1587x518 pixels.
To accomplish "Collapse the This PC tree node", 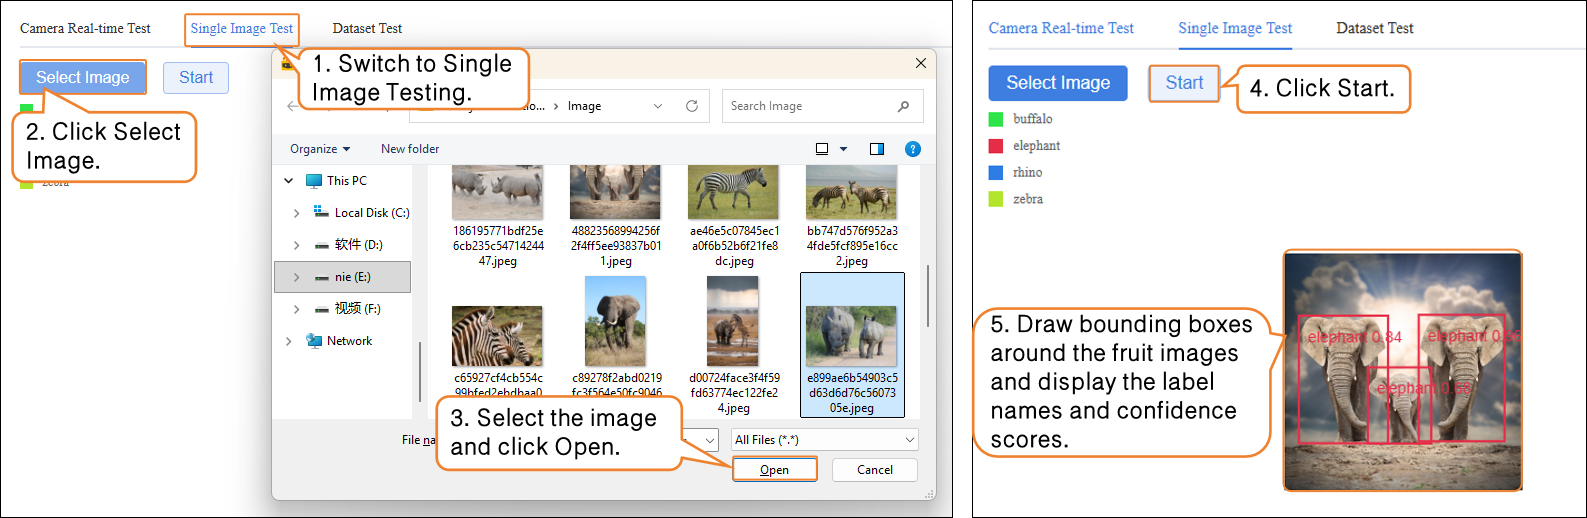I will [289, 181].
